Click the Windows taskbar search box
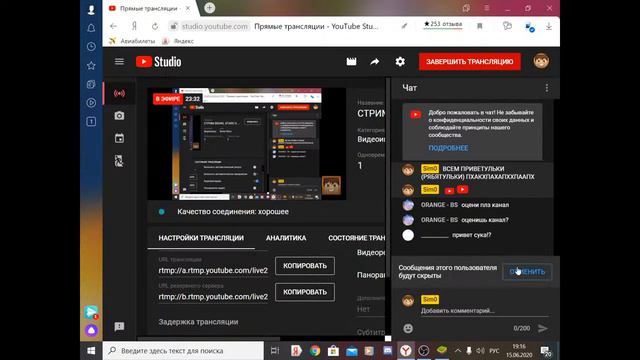This screenshot has height=360, width=640. tap(183, 351)
